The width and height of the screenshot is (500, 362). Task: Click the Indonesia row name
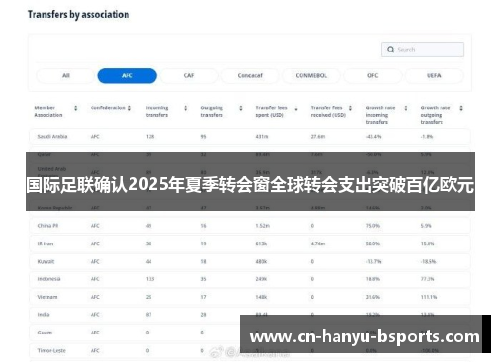click(x=49, y=279)
